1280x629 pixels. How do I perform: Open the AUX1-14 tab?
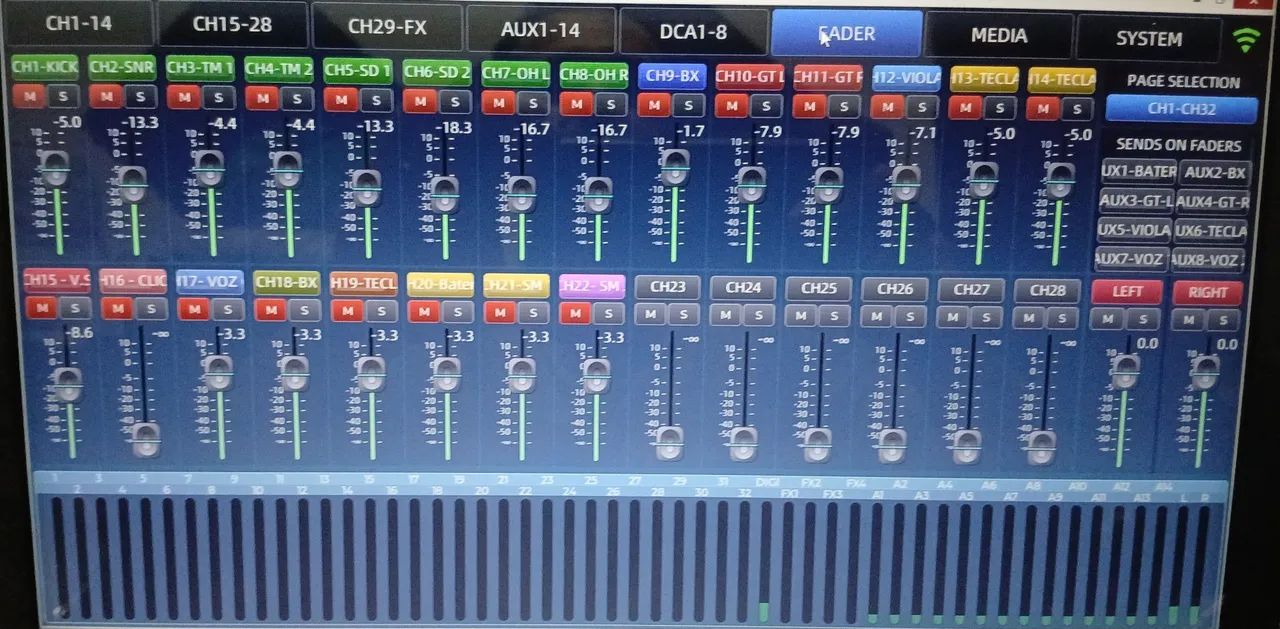(541, 30)
